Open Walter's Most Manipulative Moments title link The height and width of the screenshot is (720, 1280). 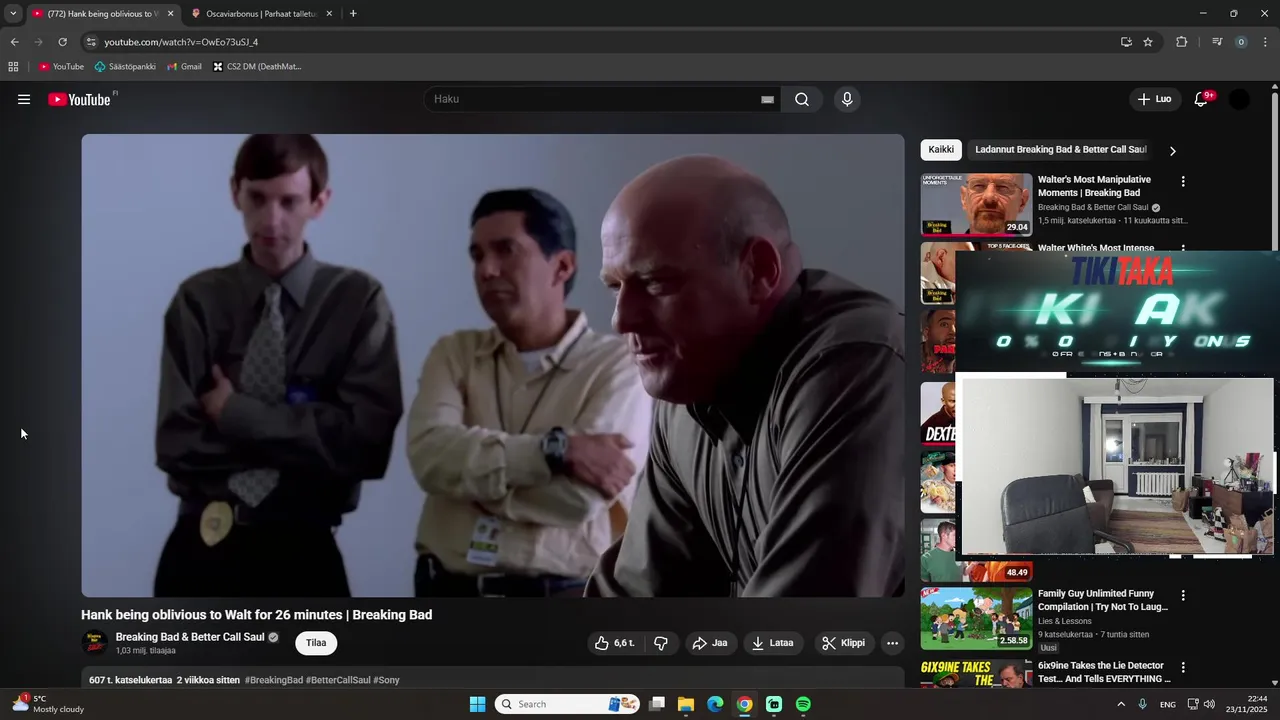[1094, 186]
